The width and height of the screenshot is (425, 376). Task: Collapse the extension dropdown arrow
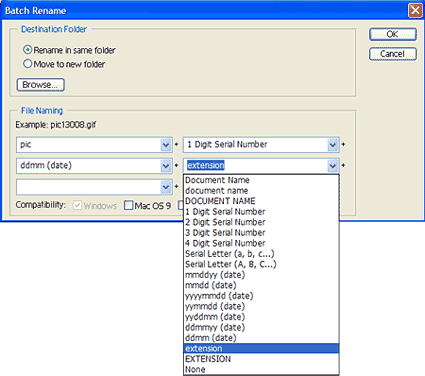[332, 166]
